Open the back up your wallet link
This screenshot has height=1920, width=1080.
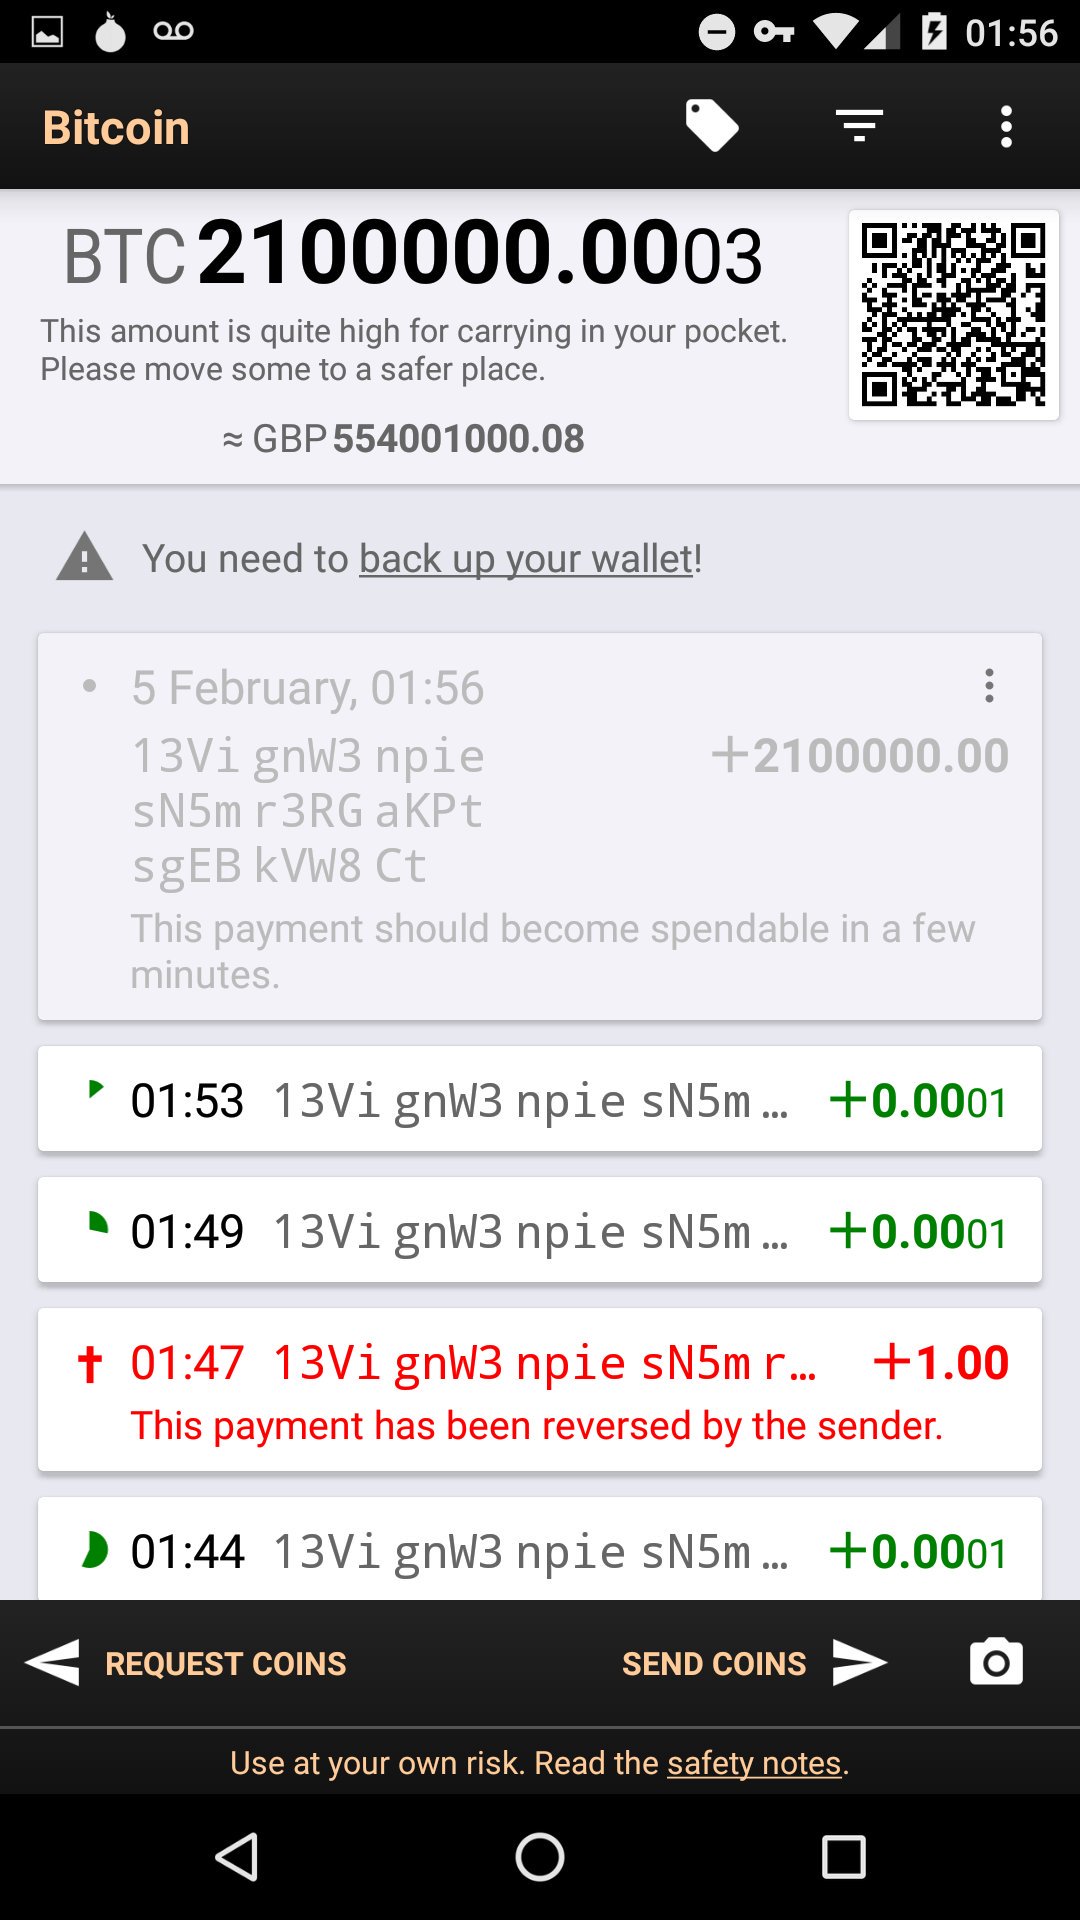tap(526, 559)
